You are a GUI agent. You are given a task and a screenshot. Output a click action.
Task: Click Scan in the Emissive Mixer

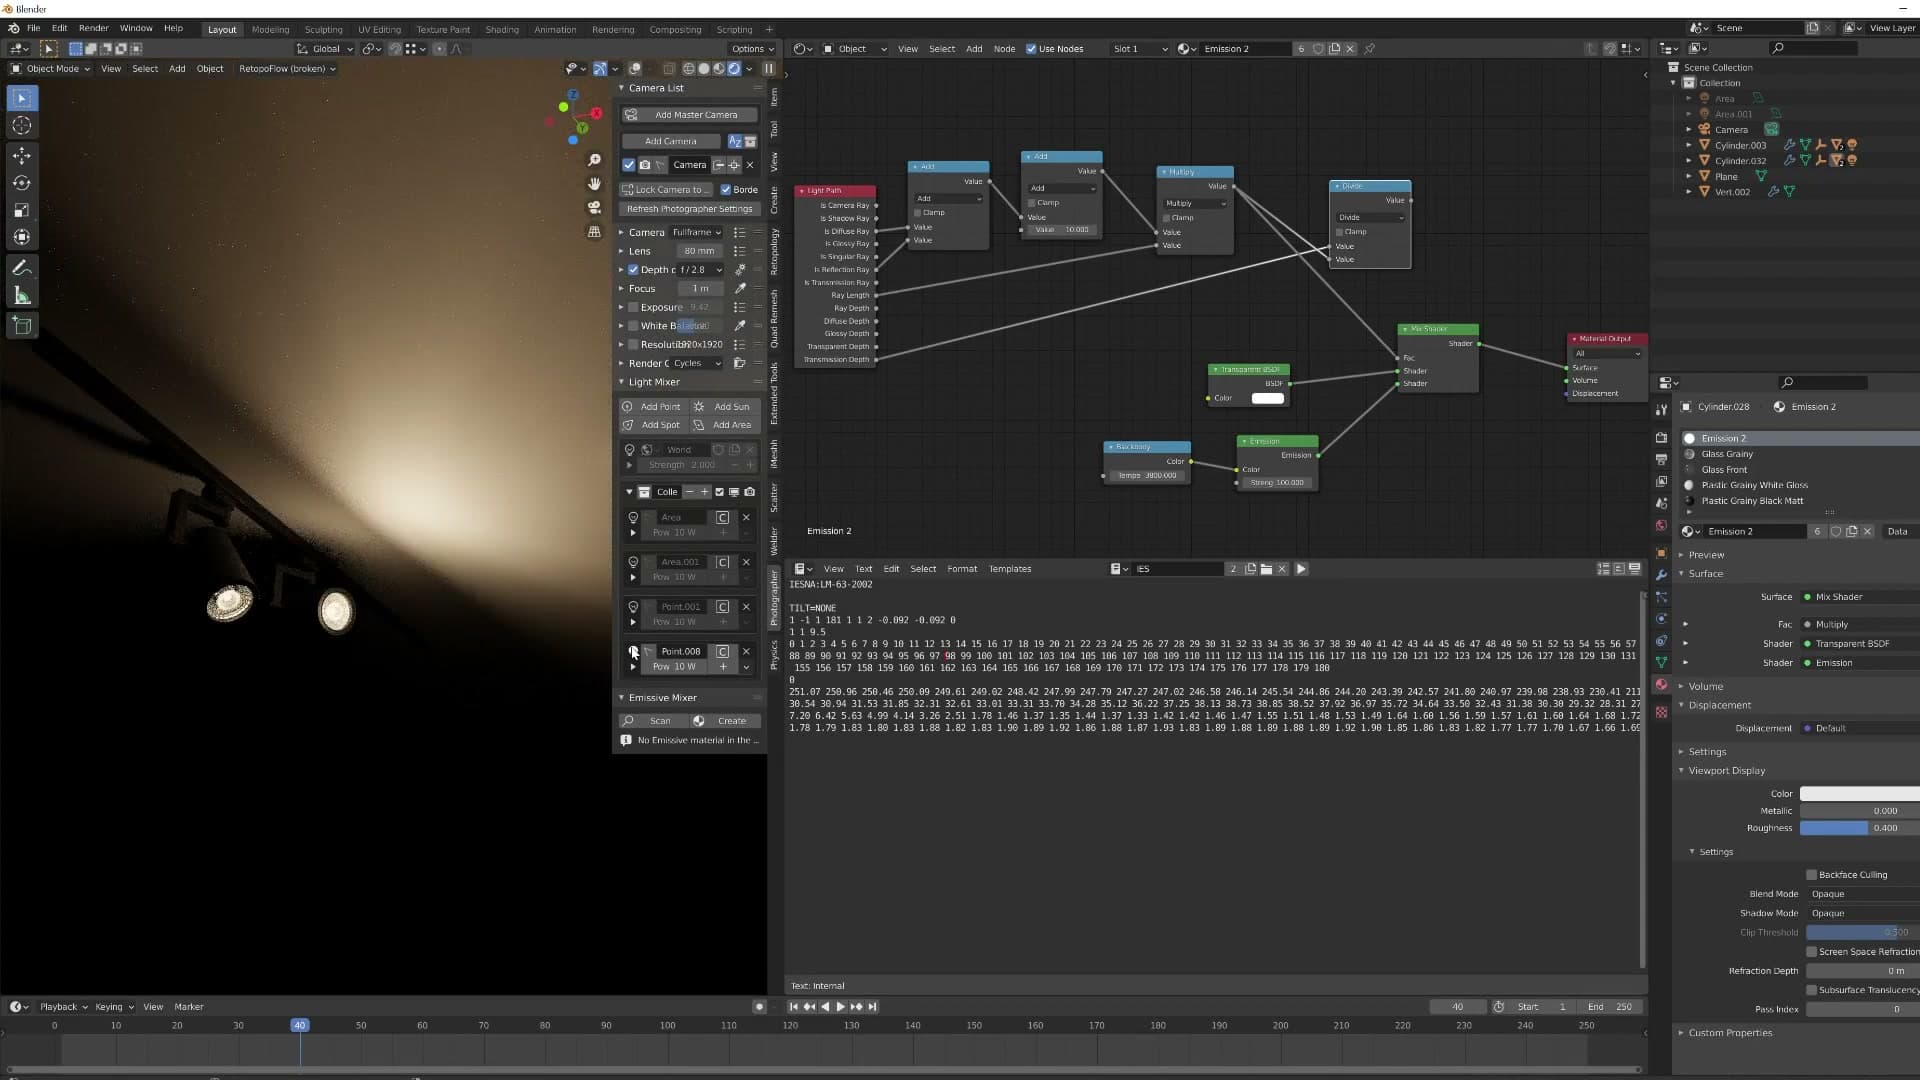tap(653, 721)
